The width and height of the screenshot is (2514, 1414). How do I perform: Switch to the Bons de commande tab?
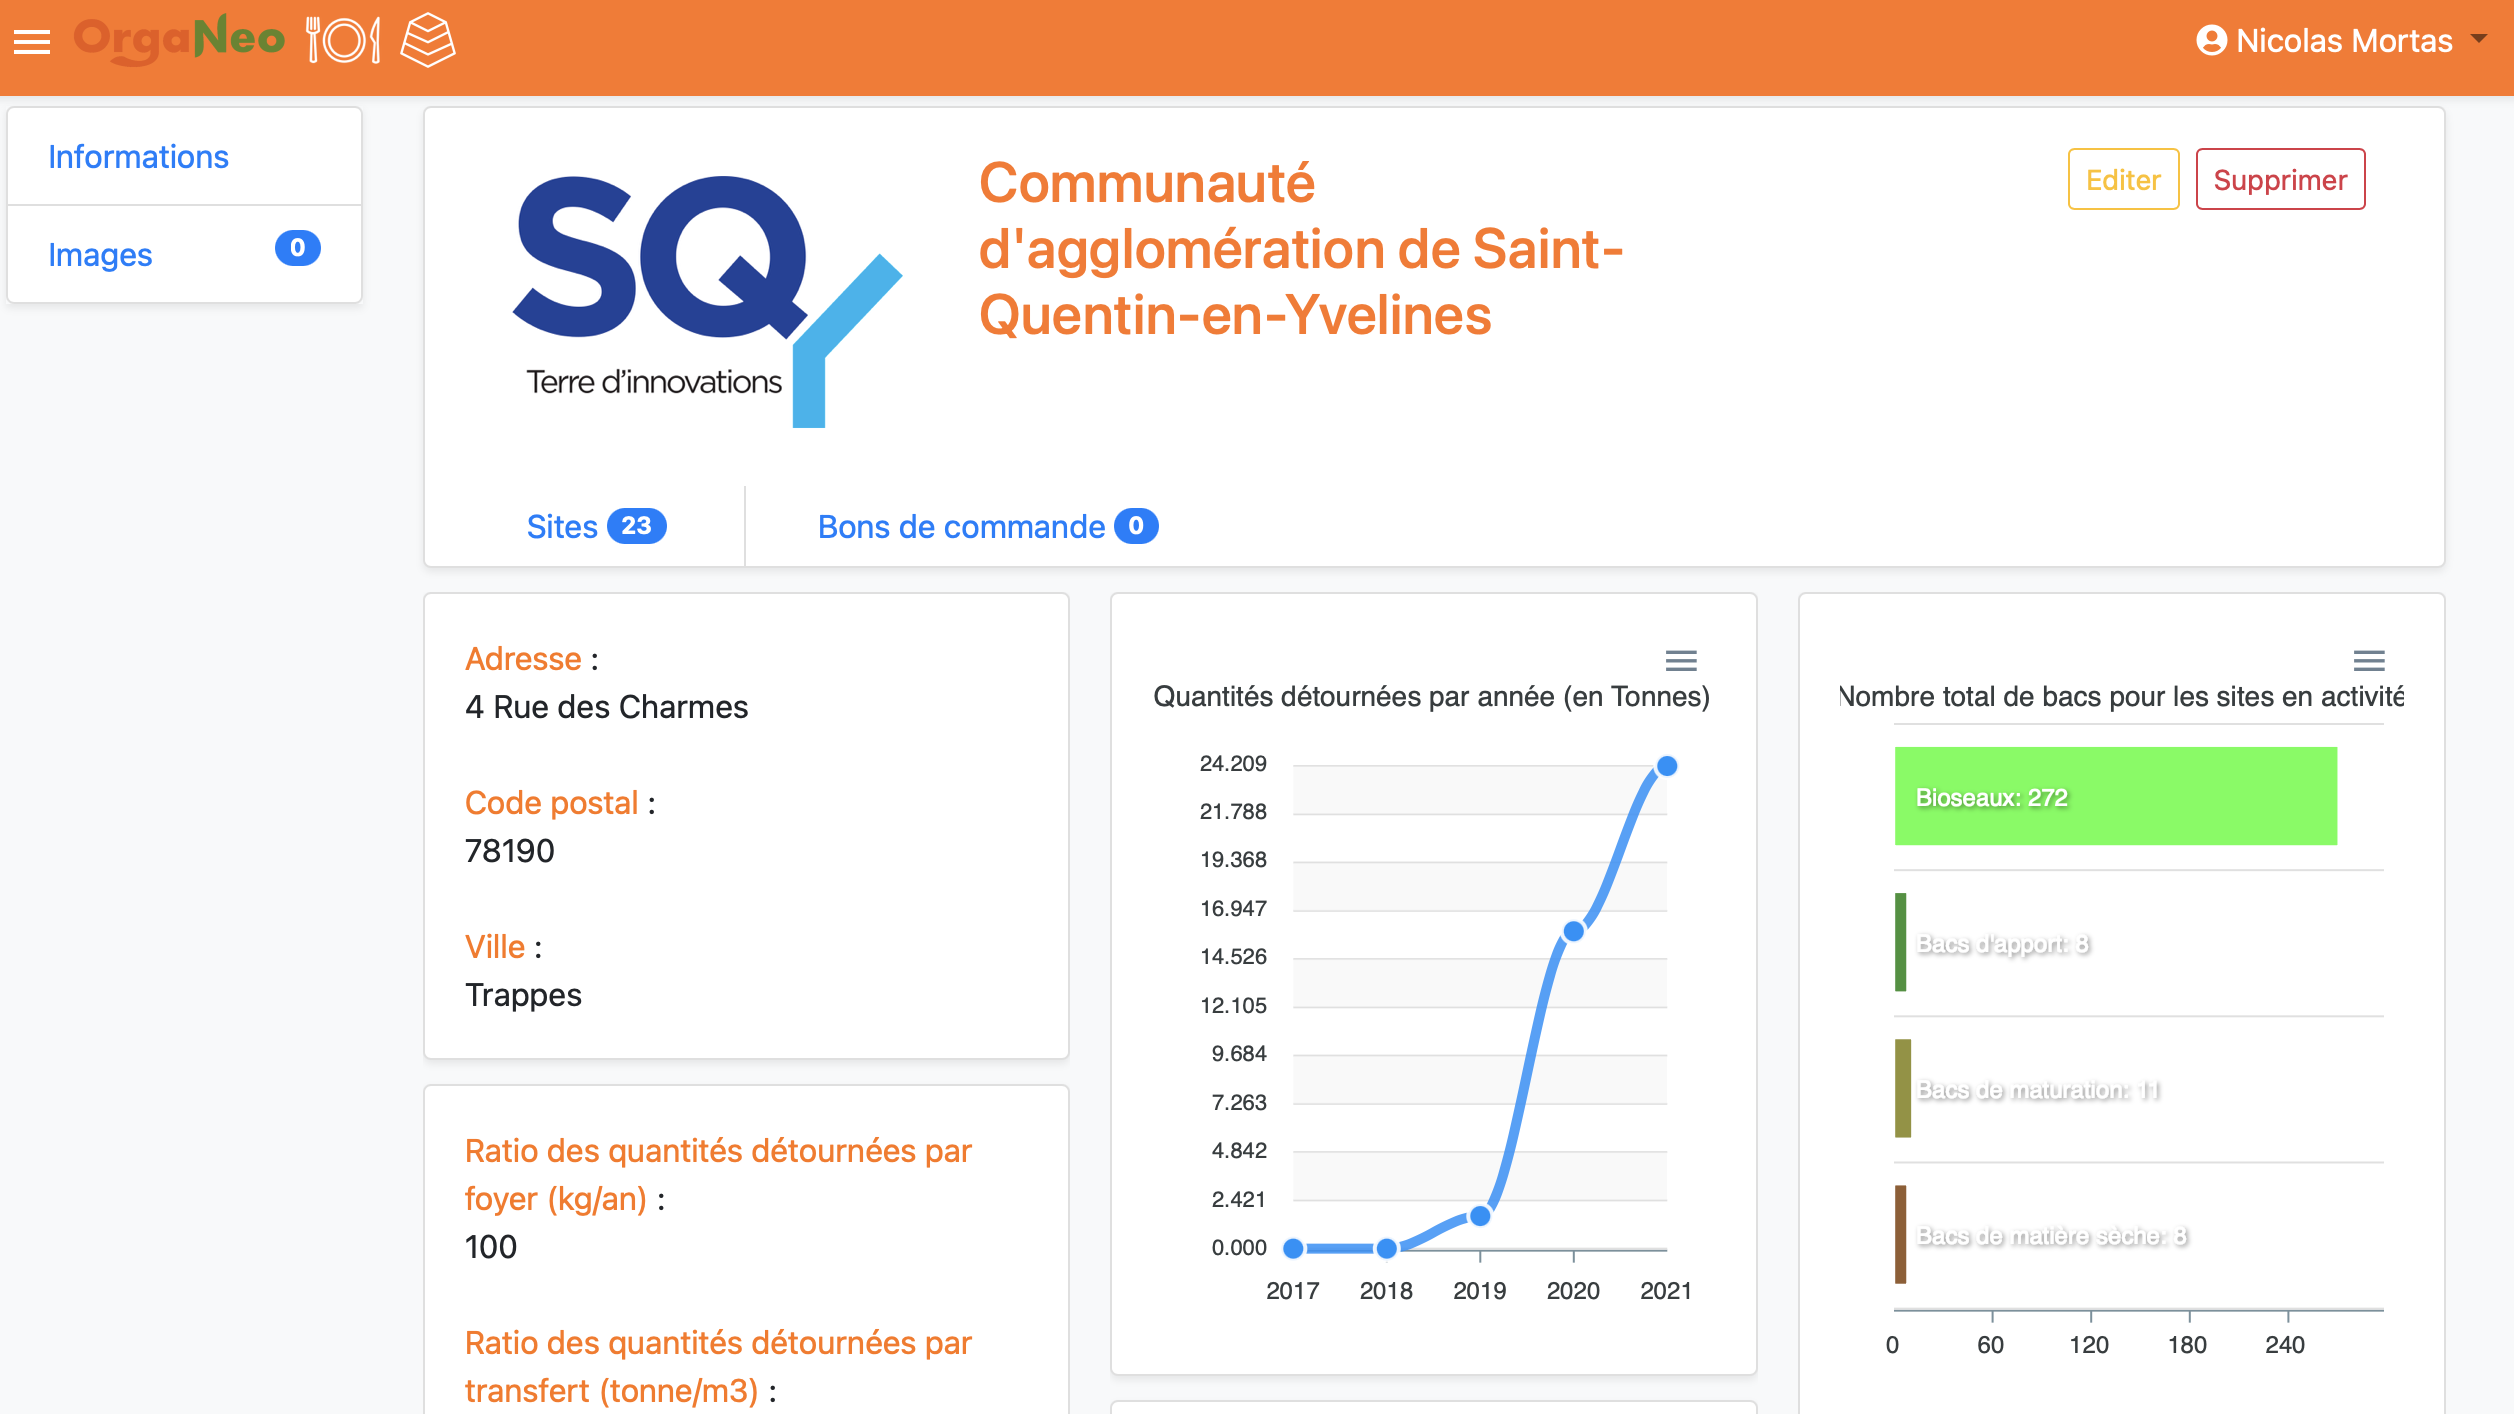[x=987, y=527]
